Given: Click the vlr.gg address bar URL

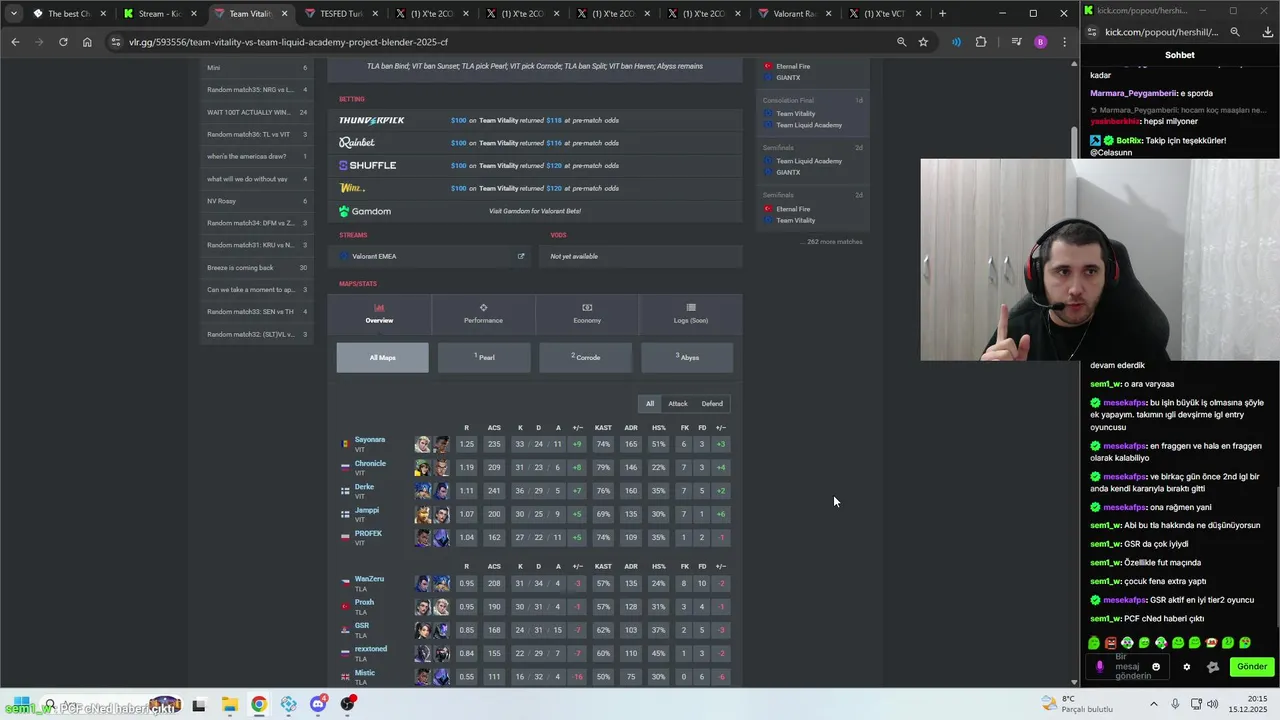Looking at the screenshot, I should (x=288, y=42).
